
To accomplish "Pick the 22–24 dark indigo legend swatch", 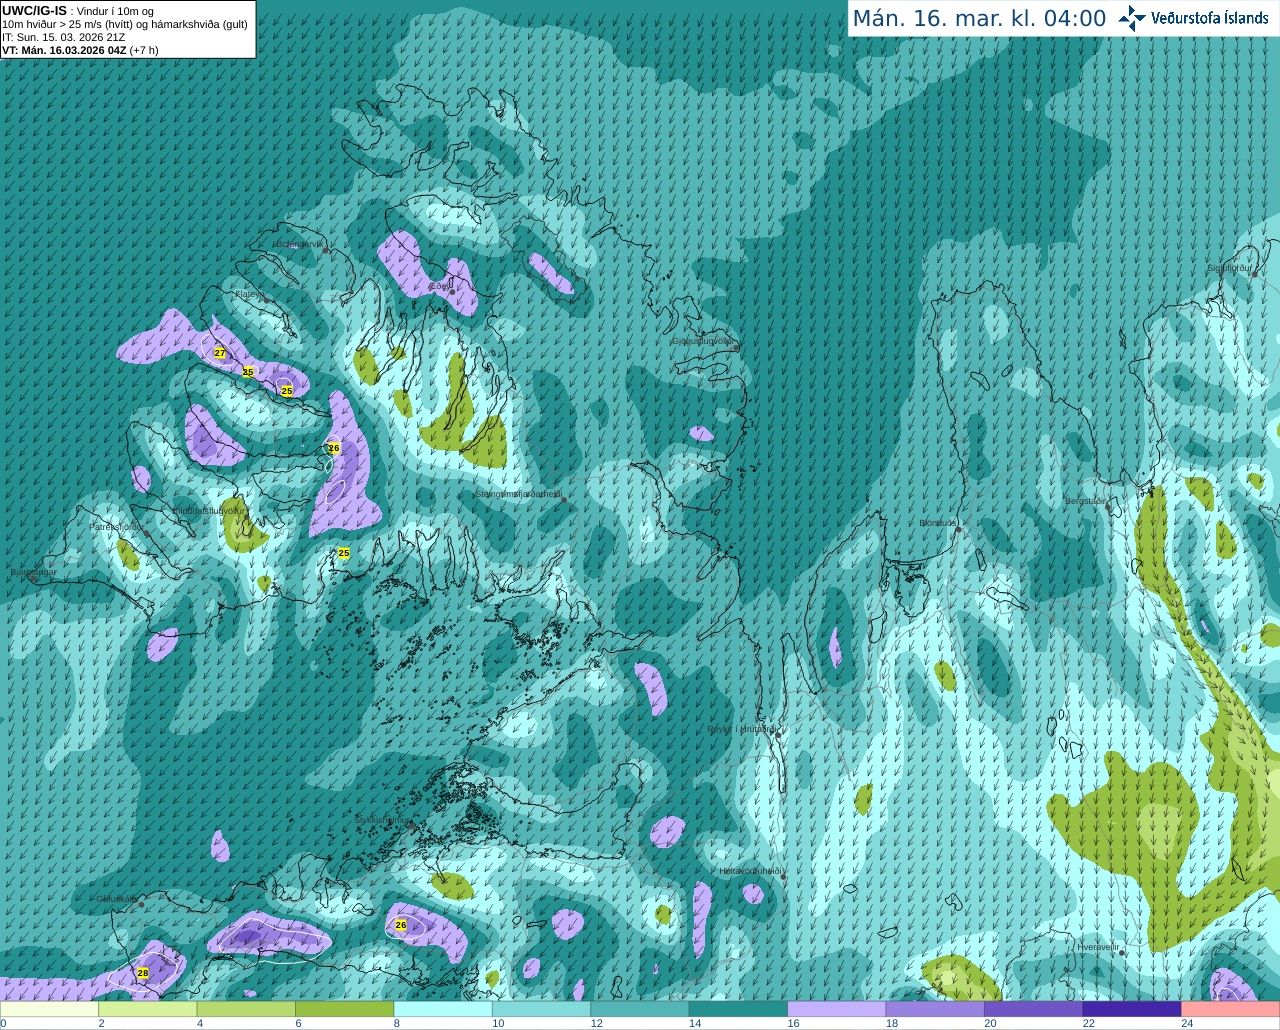I will click(1132, 1009).
